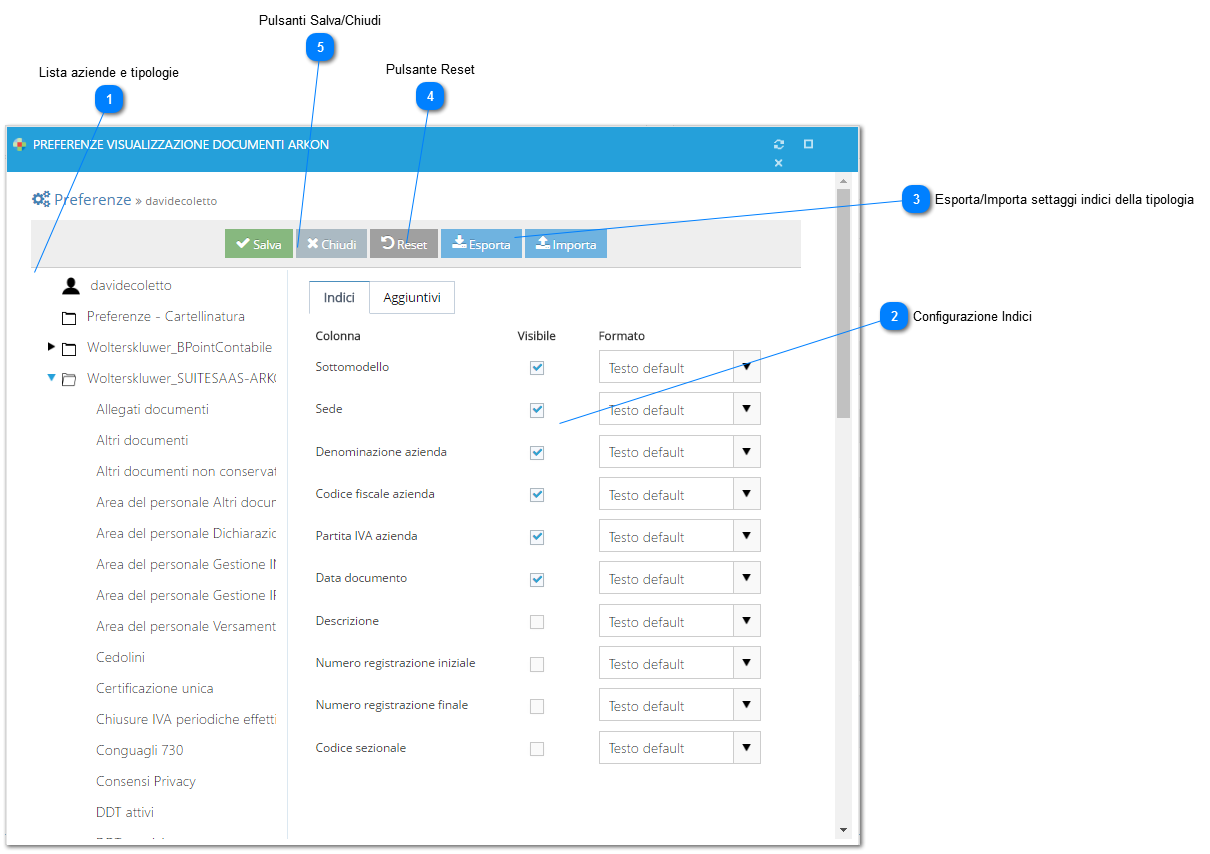
Task: Click the refresh icon in title bar
Action: (779, 144)
